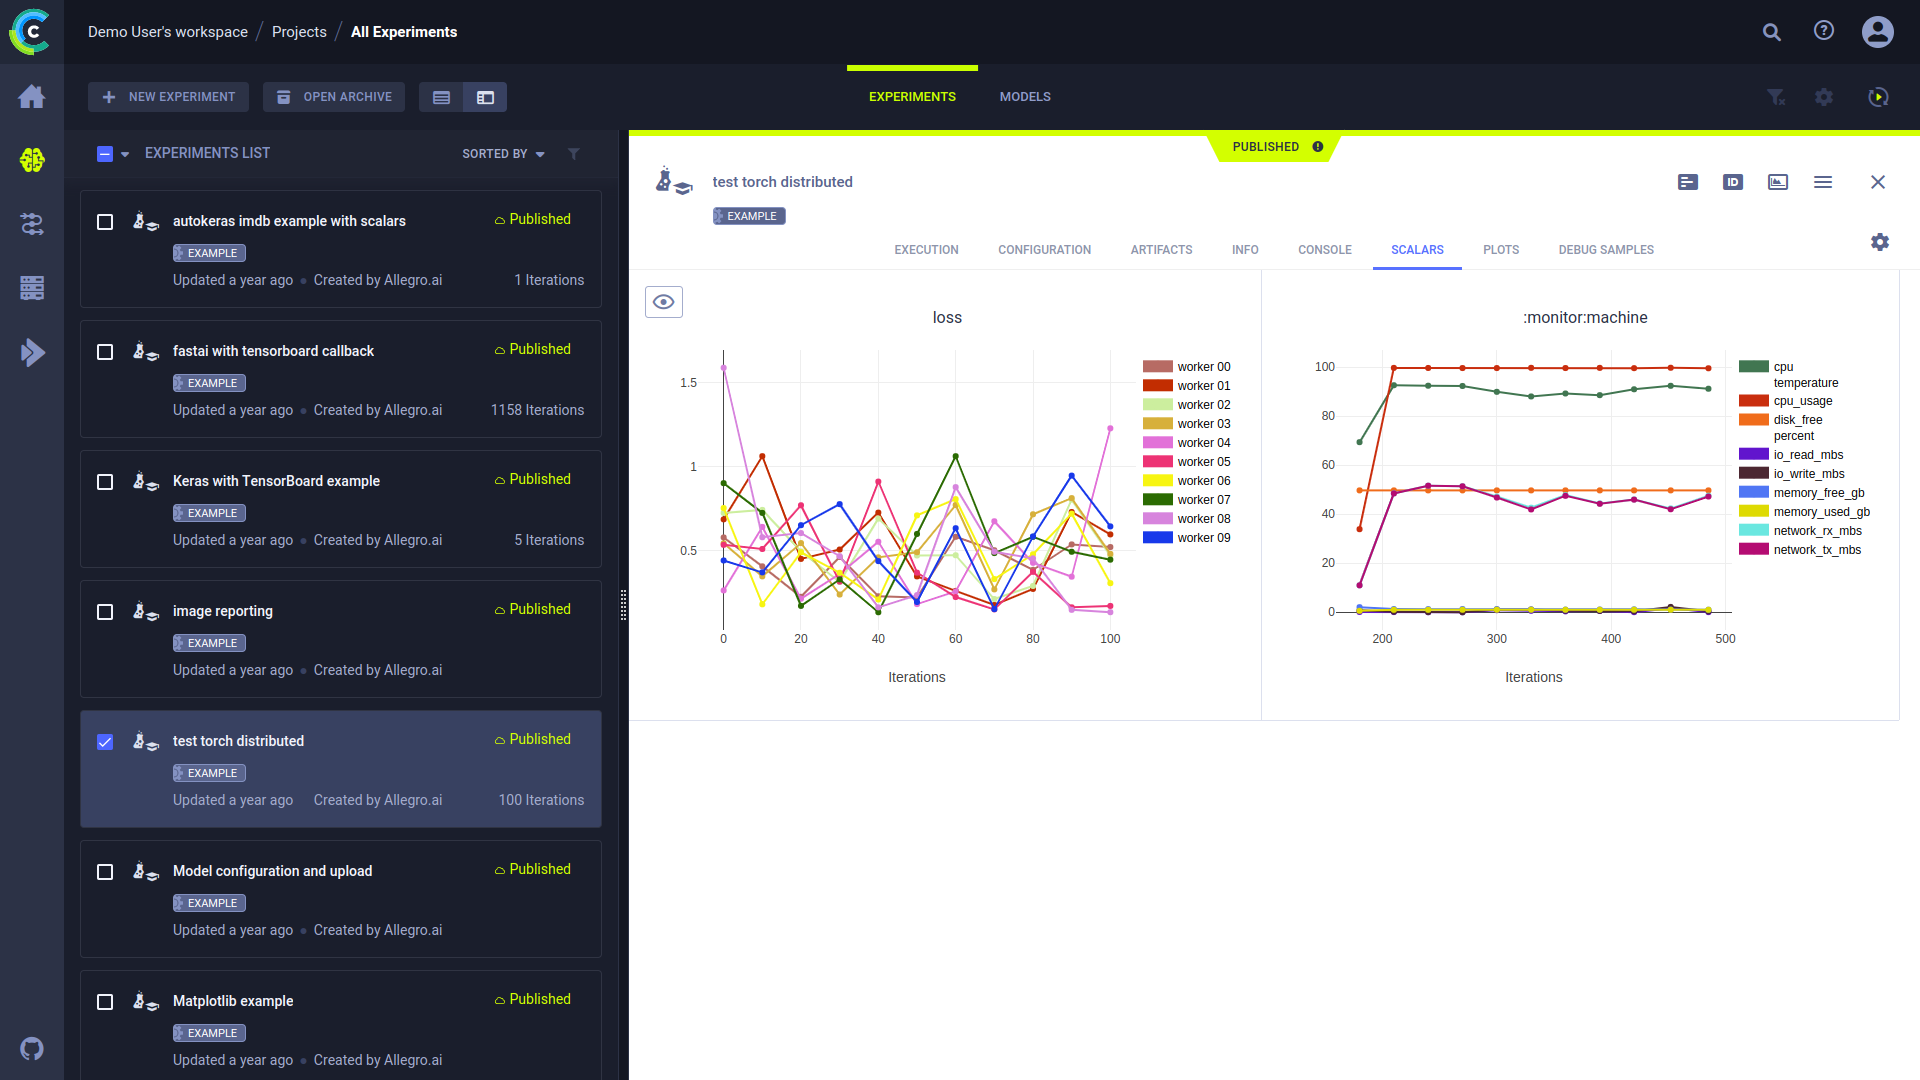Toggle hidden scalar graphs with the eye button
The height and width of the screenshot is (1080, 1920).
(664, 302)
